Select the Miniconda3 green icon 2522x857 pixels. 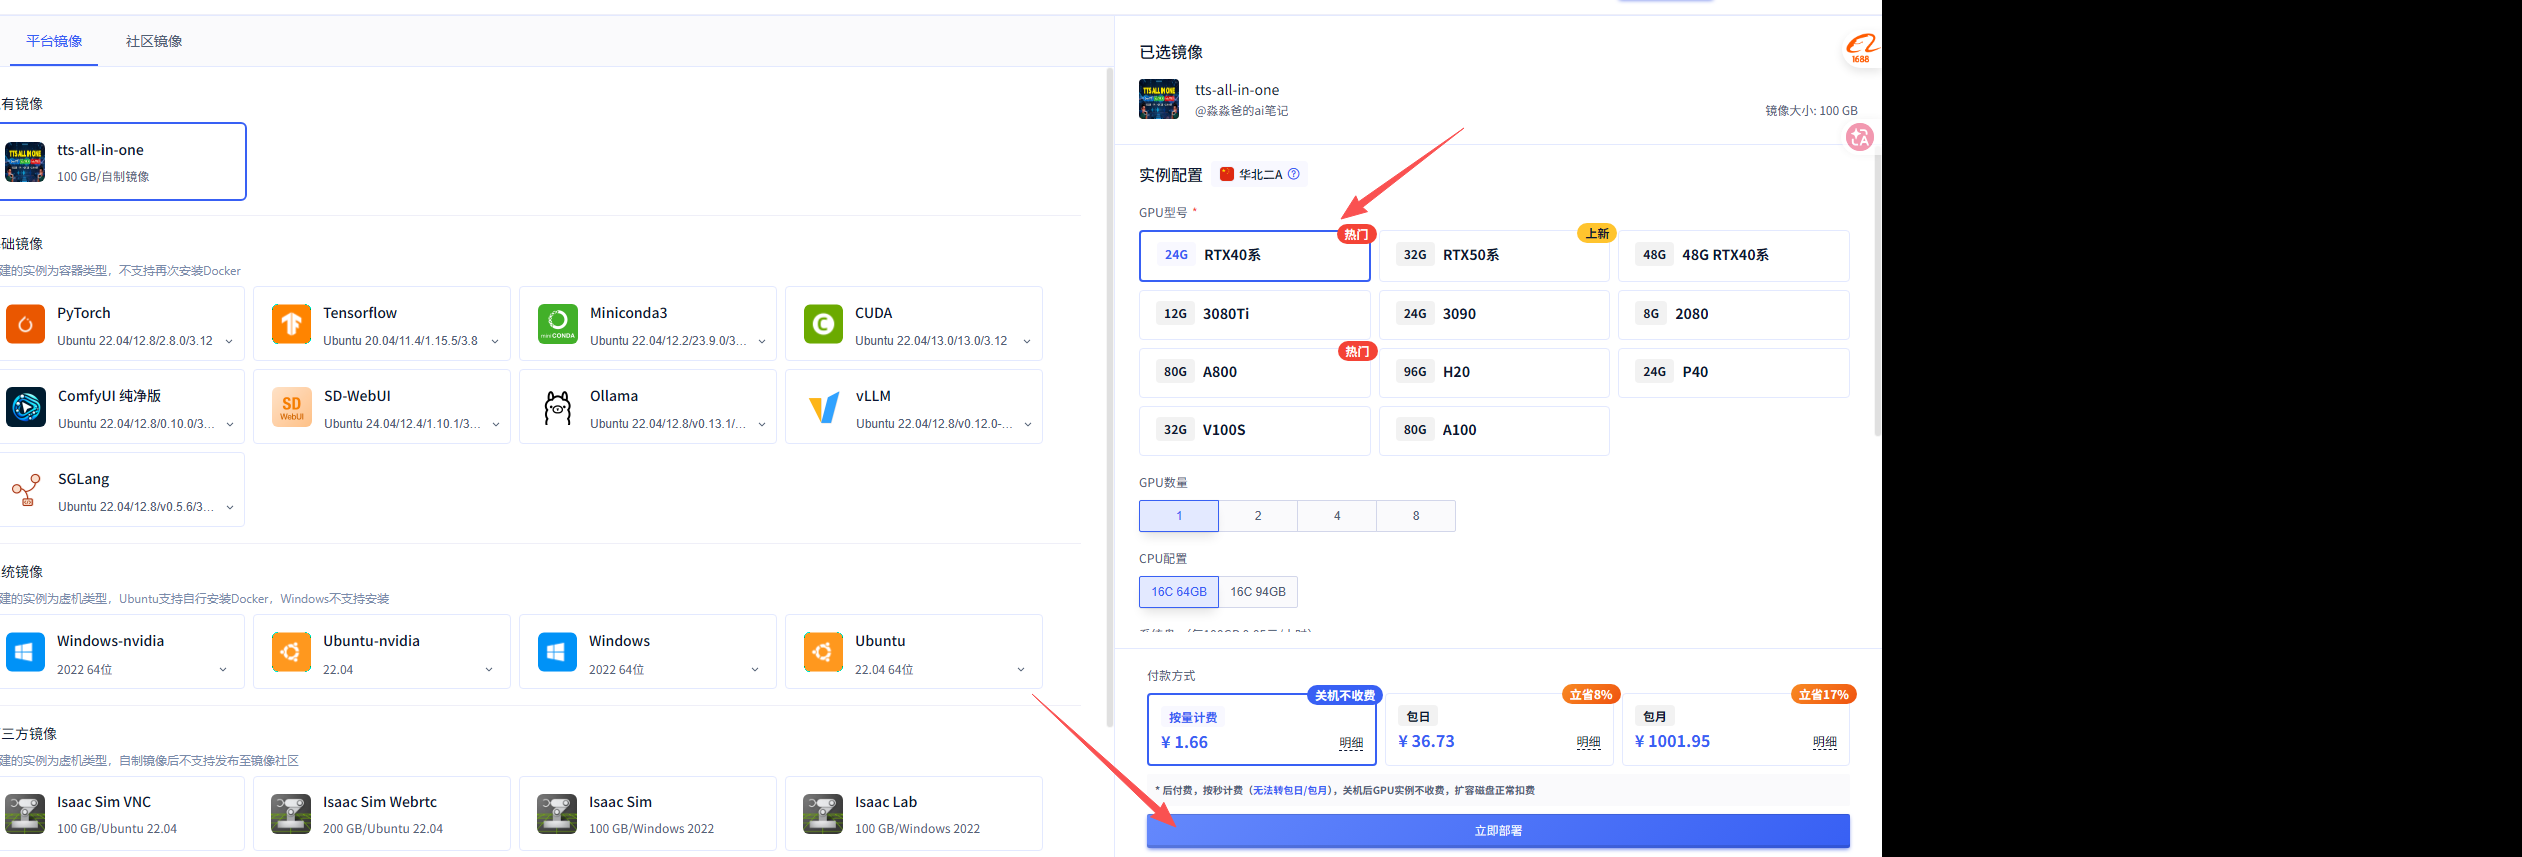click(557, 324)
